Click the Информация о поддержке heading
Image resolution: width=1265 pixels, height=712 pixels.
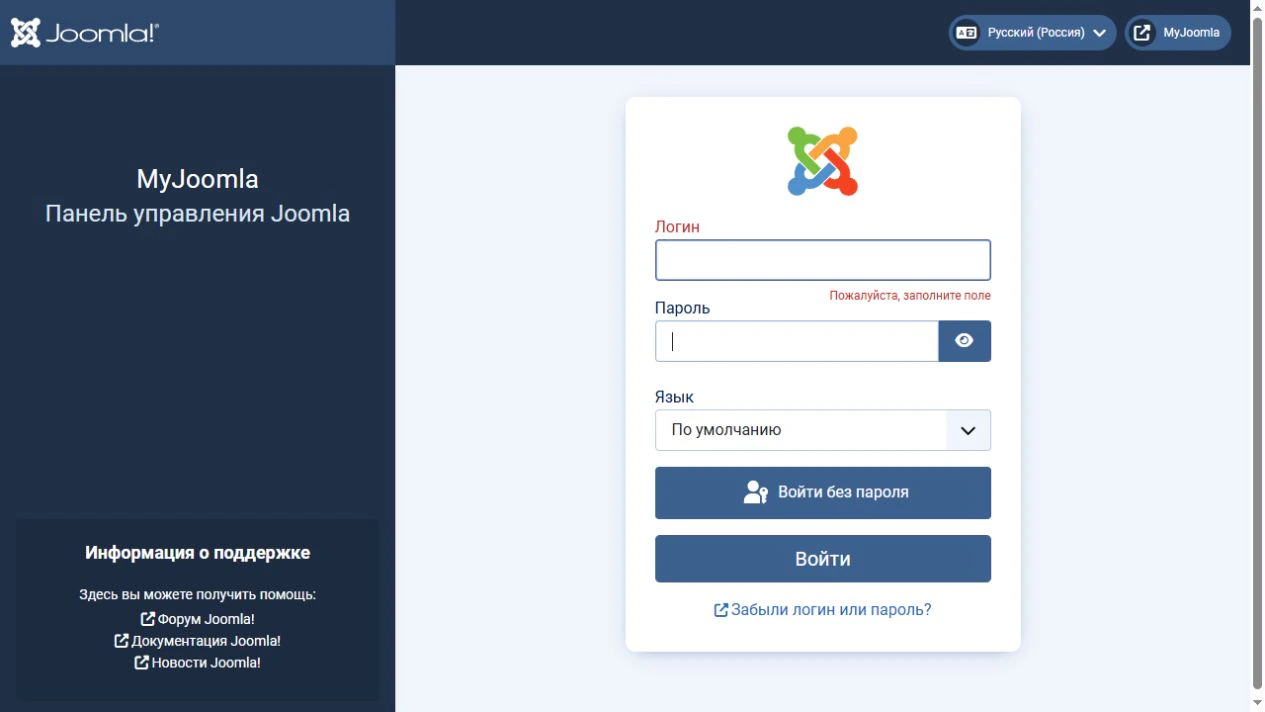tap(198, 553)
